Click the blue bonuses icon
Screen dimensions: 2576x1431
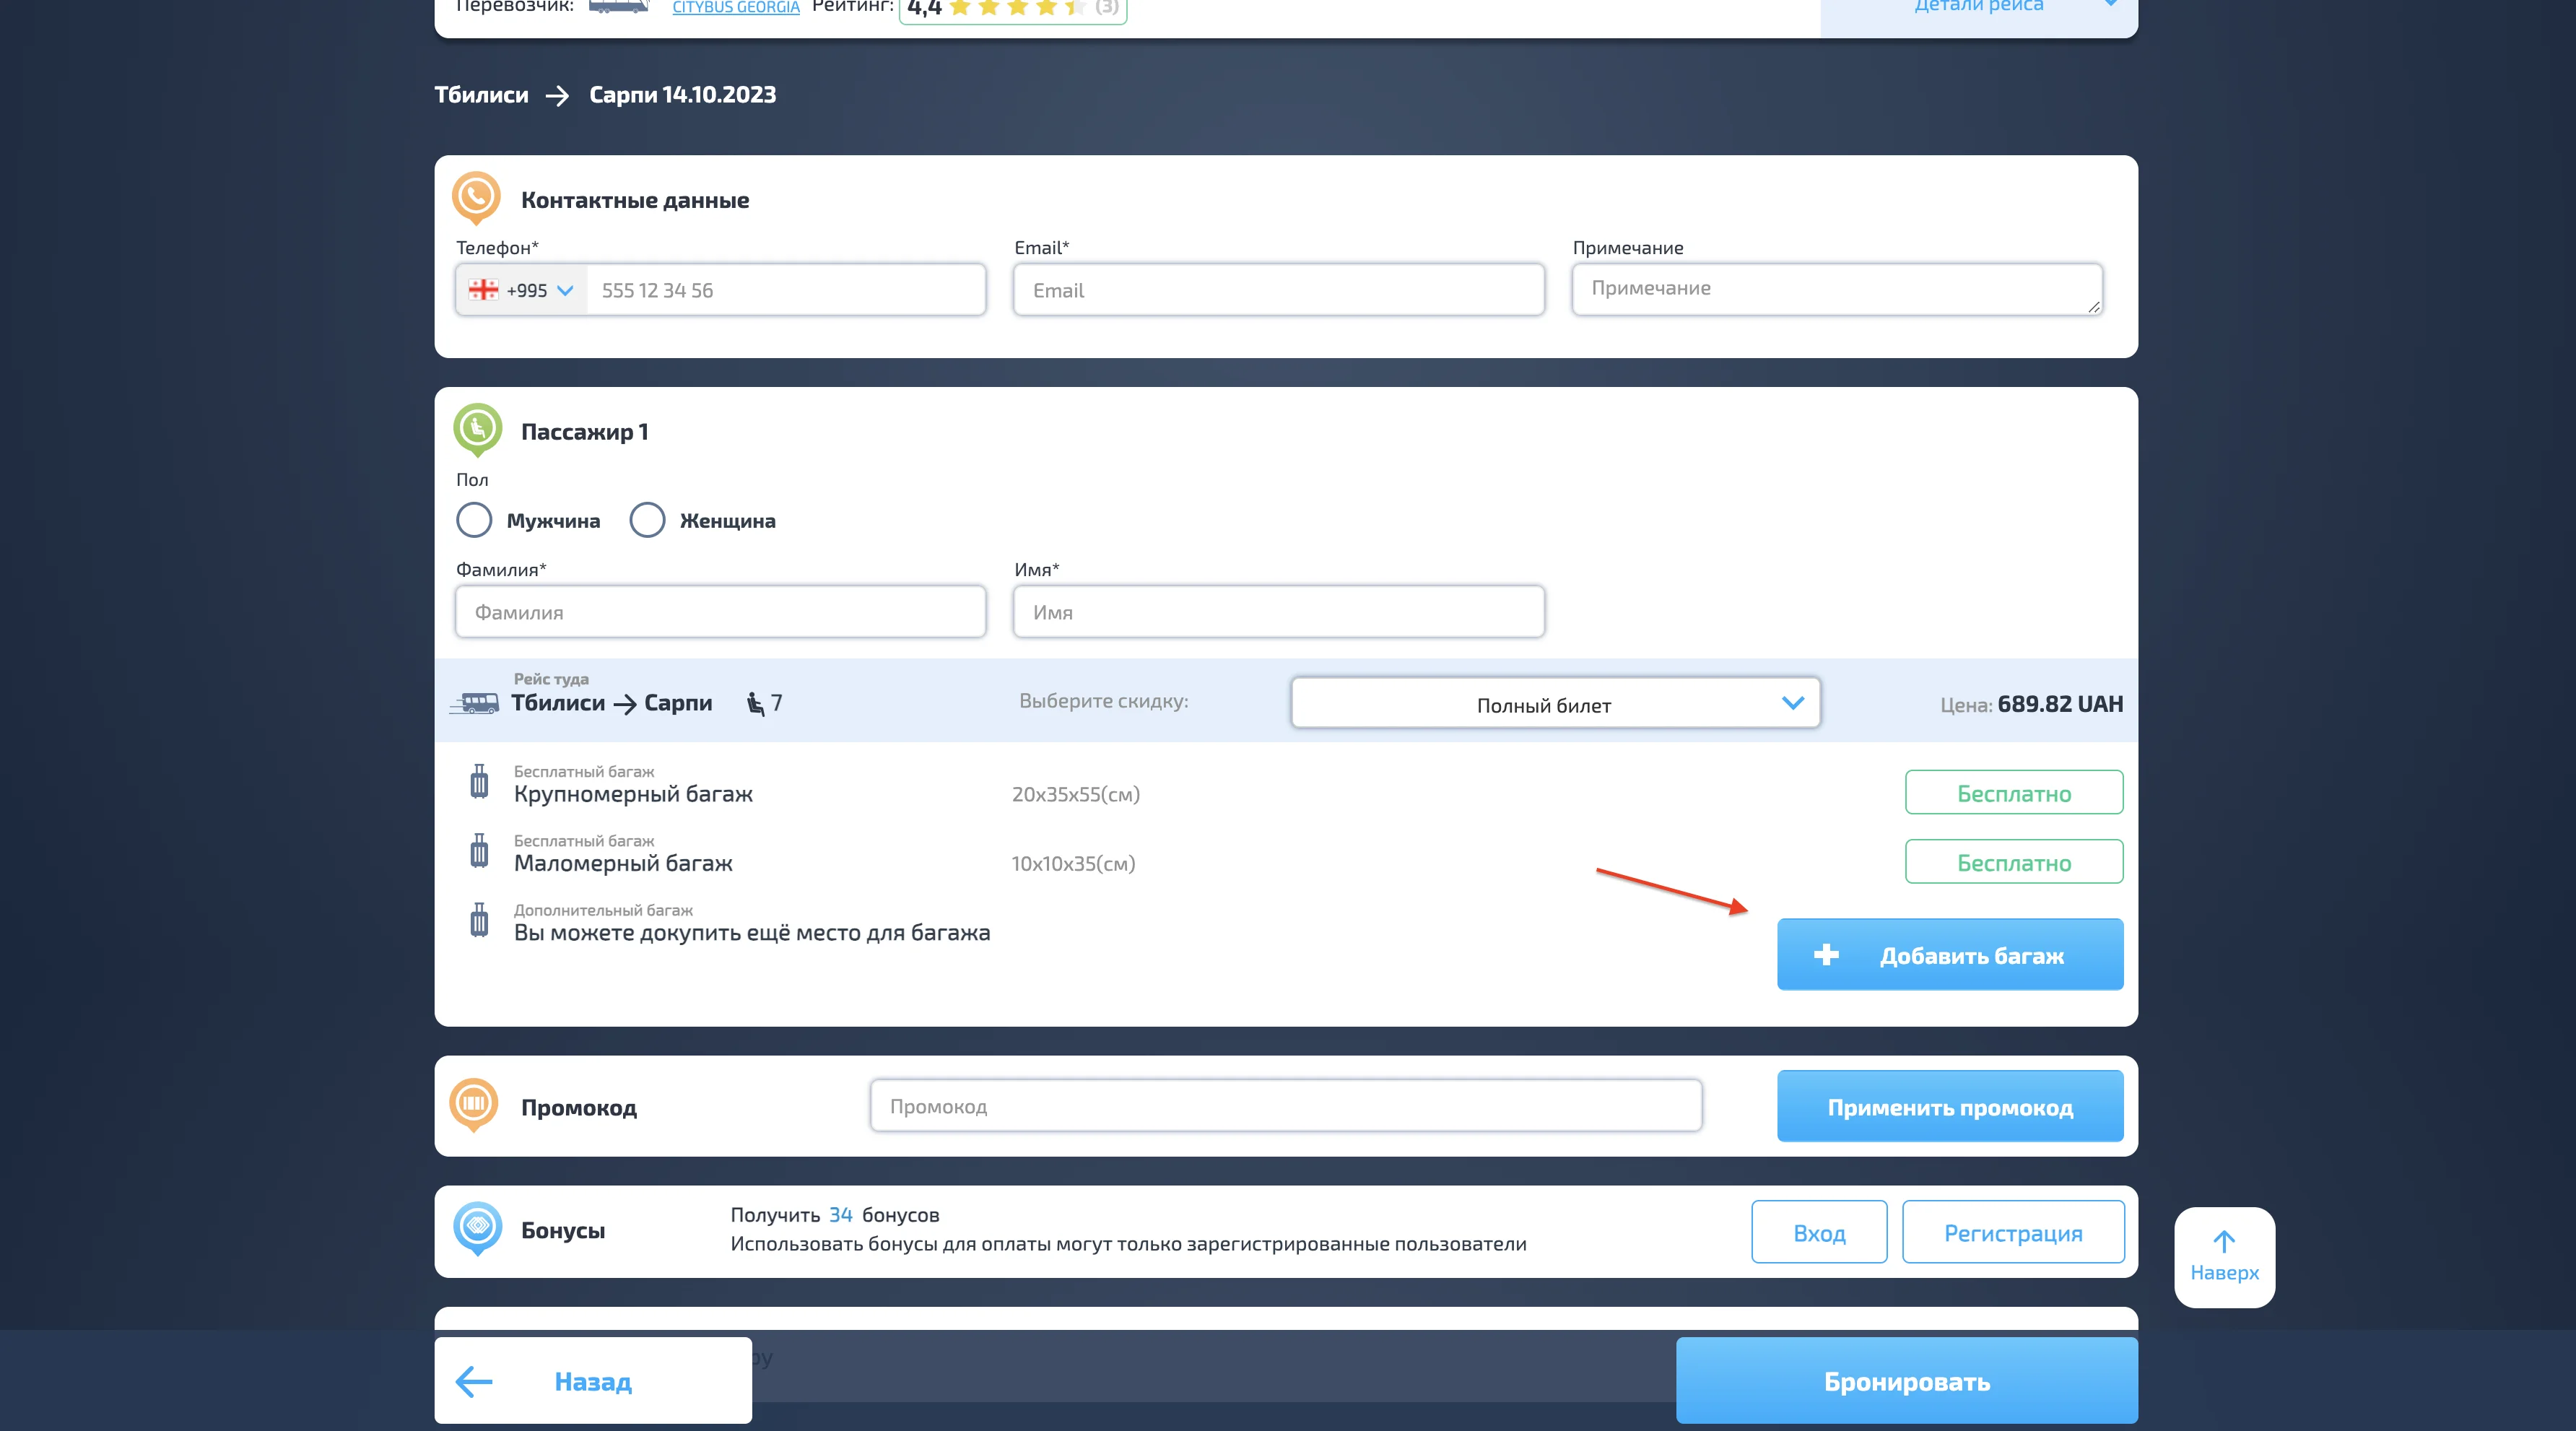477,1227
